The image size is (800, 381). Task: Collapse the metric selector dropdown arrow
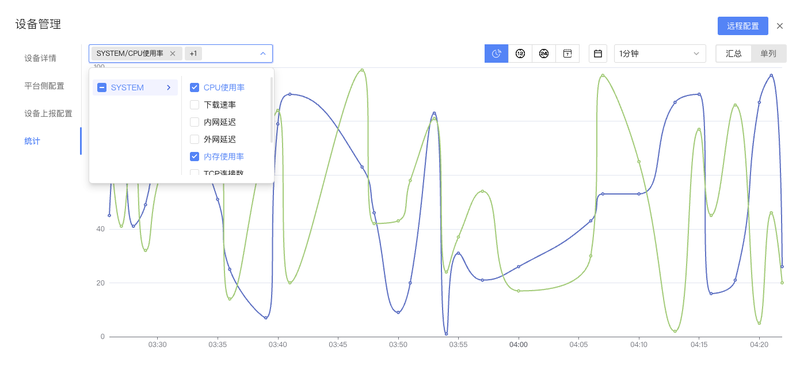263,54
